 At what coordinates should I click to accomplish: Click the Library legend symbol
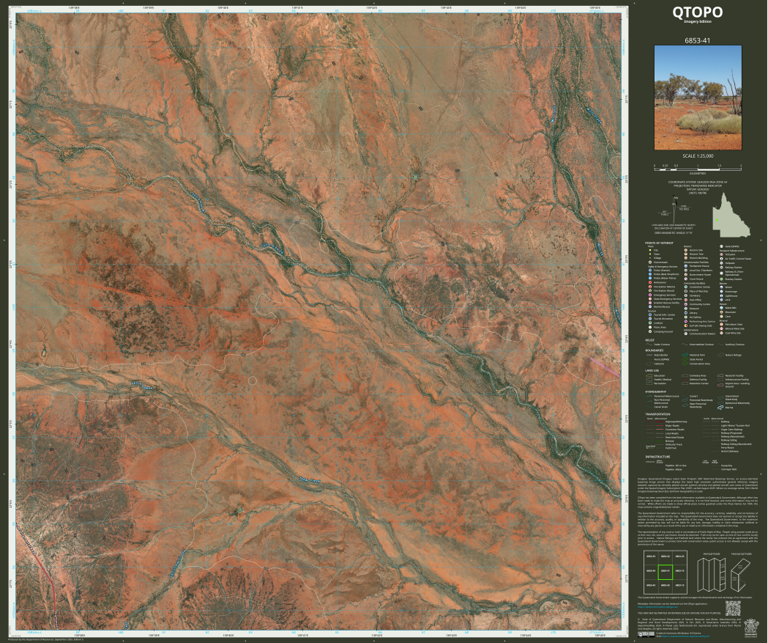686,313
